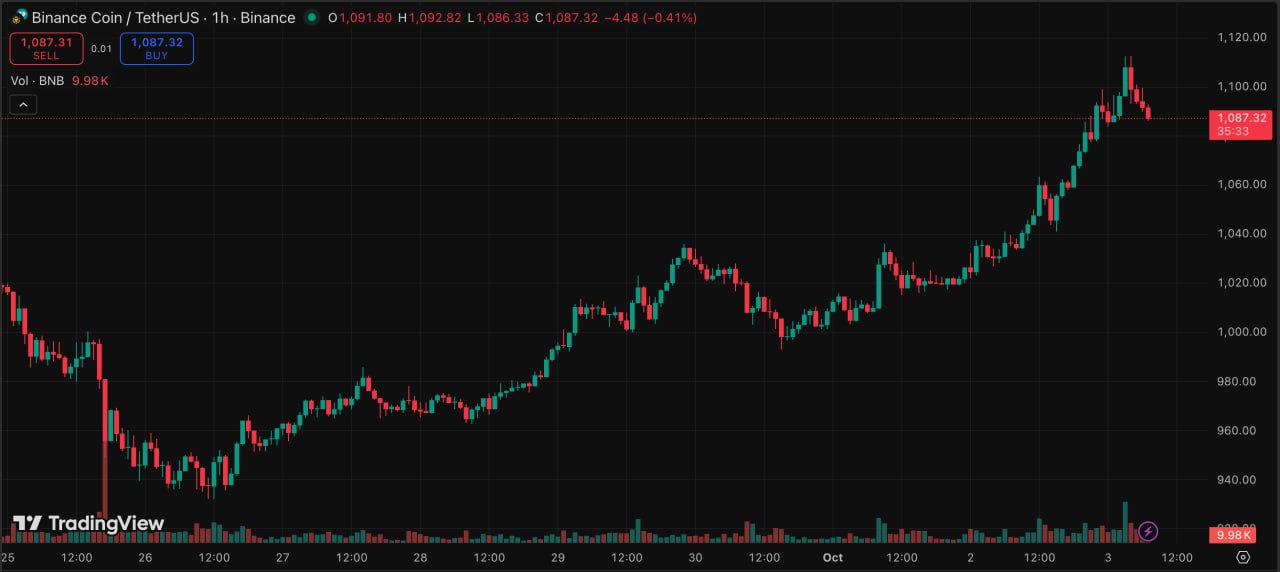This screenshot has height=572, width=1280.
Task: Click the 1,040.00 price axis label
Action: click(1242, 233)
